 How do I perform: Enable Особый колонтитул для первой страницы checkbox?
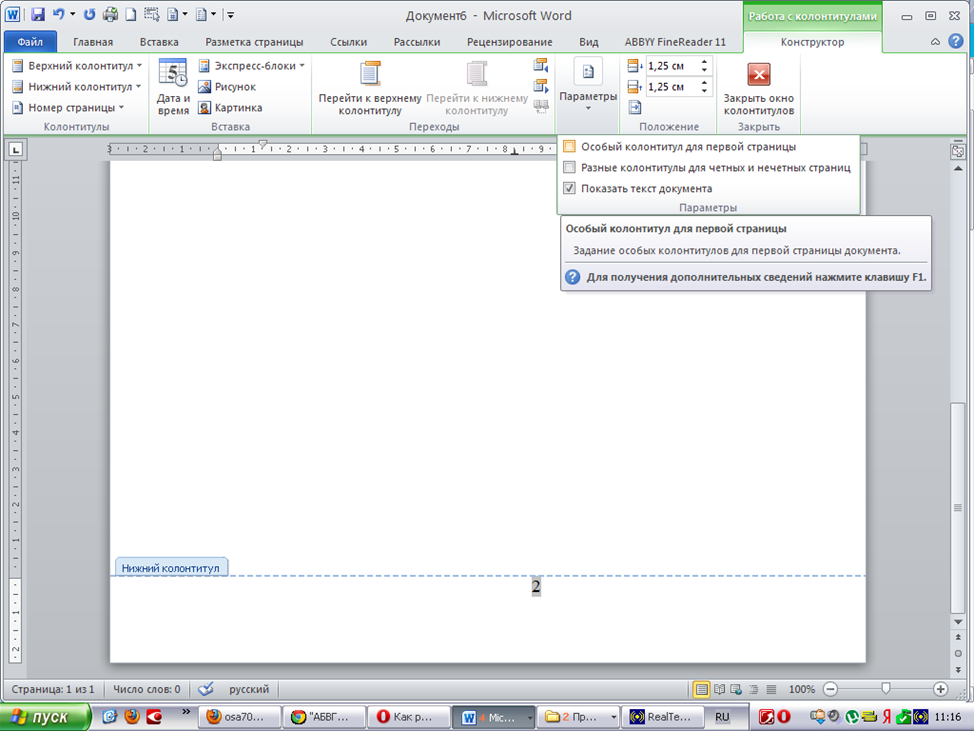(569, 147)
